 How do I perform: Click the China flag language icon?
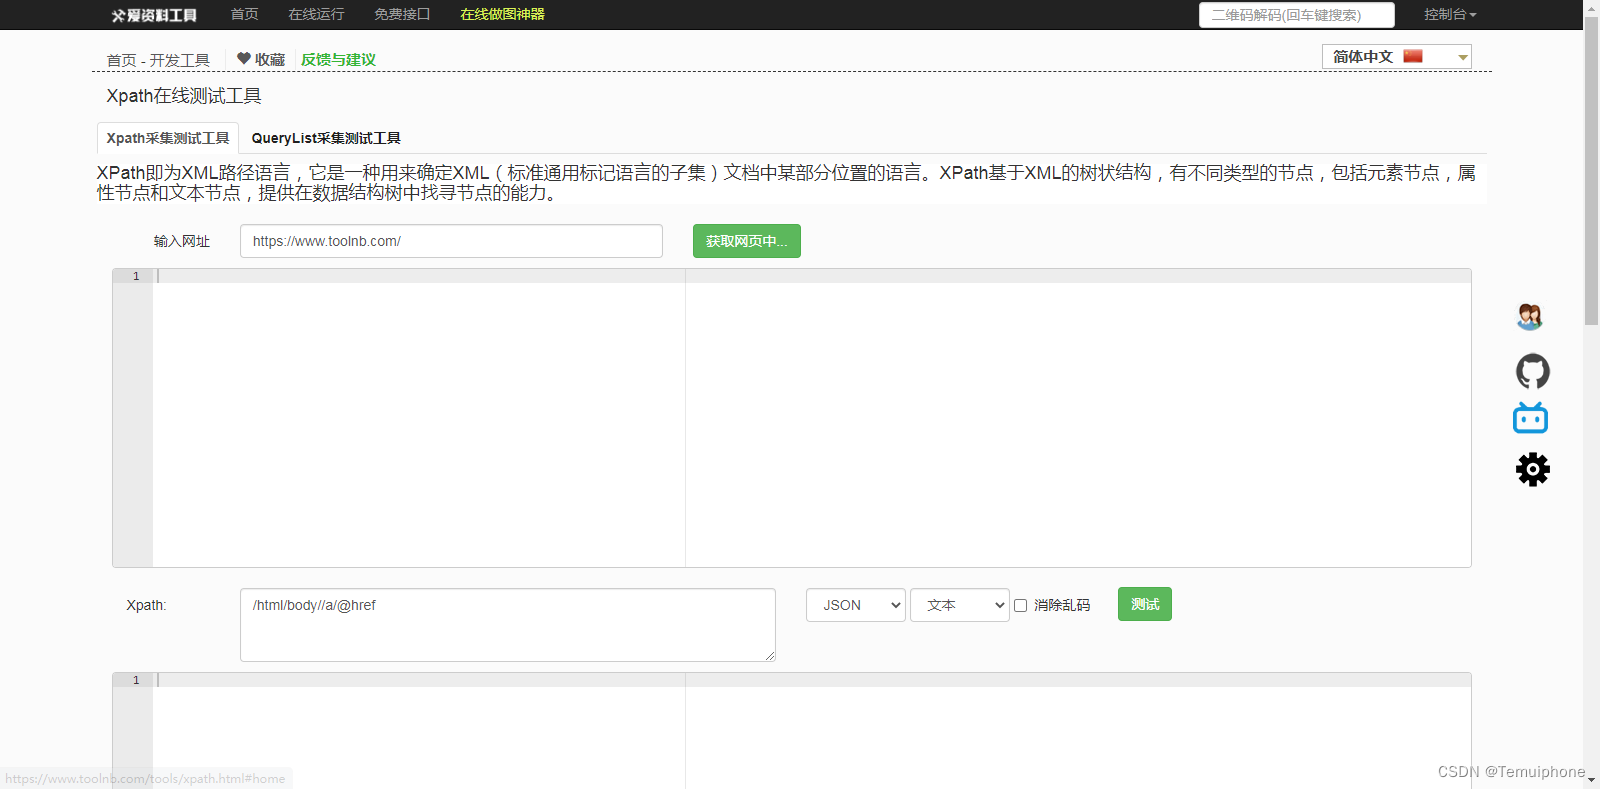click(1412, 57)
